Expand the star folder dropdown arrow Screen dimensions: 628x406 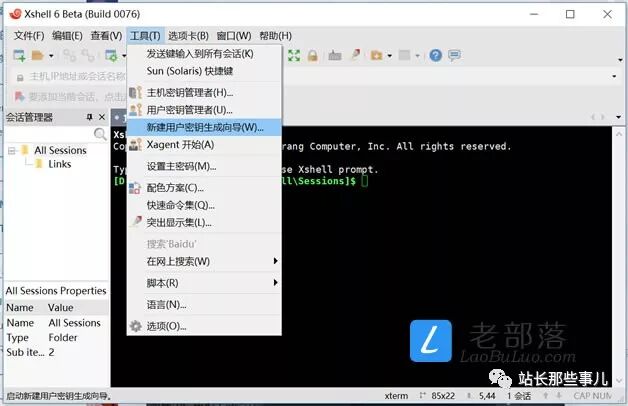coord(389,56)
